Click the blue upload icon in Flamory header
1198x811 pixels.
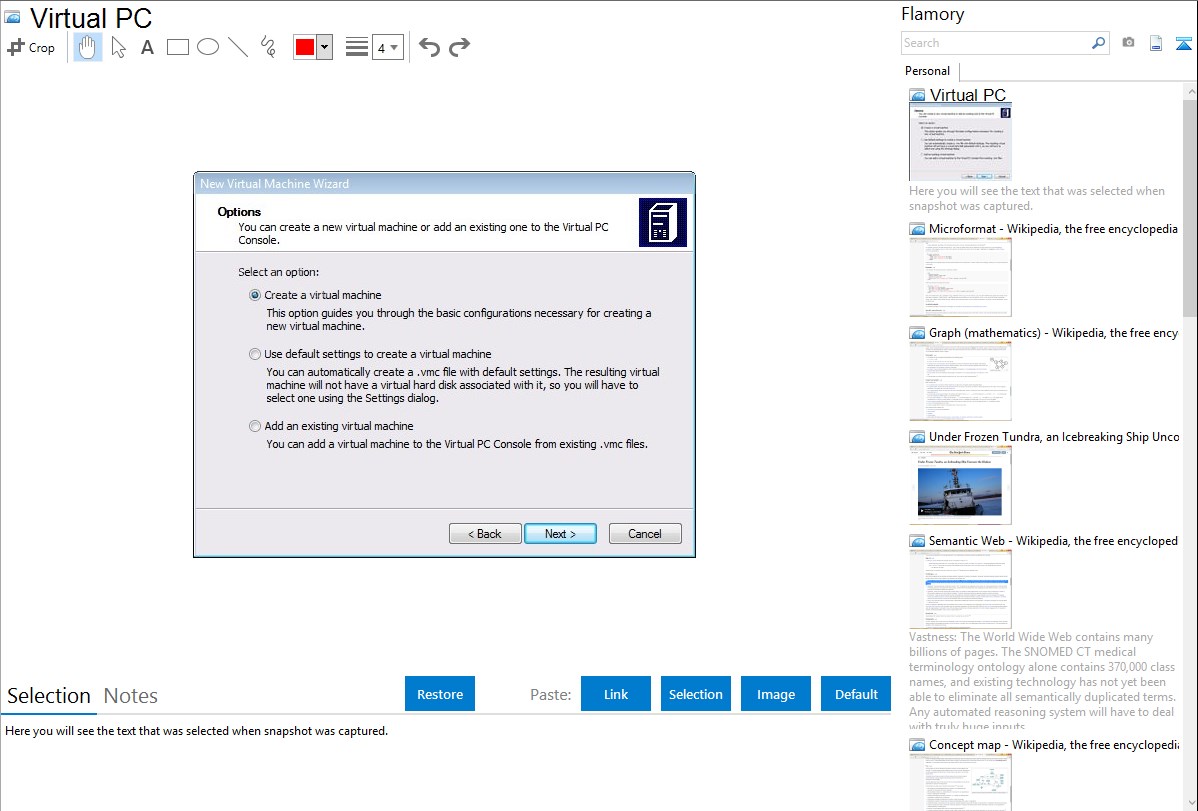pos(1183,43)
